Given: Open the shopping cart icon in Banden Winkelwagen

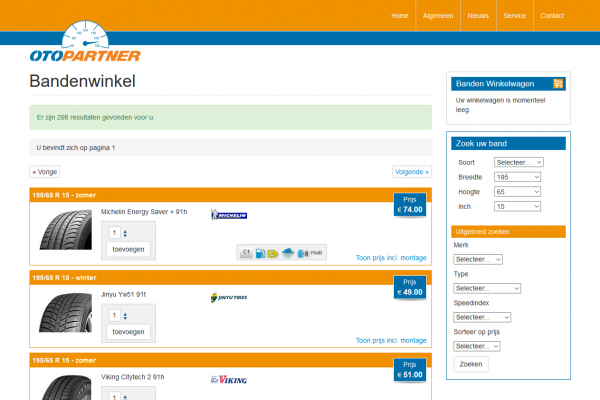Looking at the screenshot, I should coord(558,83).
